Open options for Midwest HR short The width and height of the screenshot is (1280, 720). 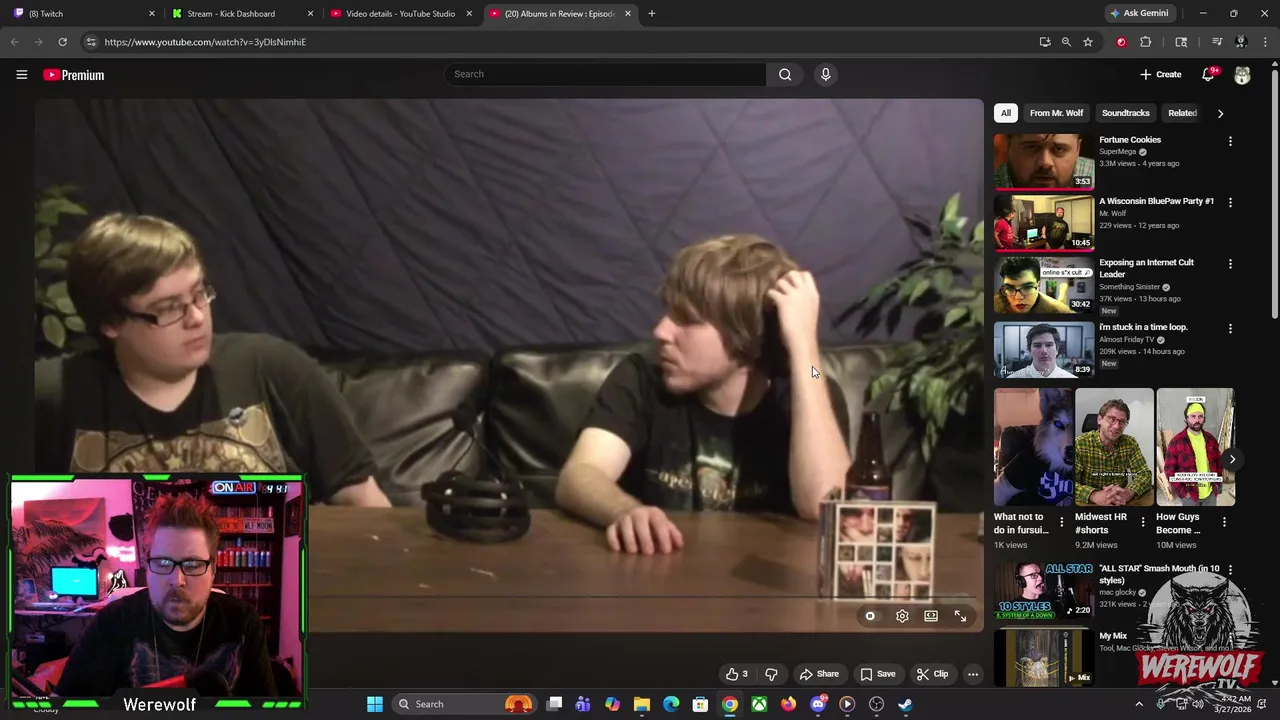pyautogui.click(x=1143, y=522)
